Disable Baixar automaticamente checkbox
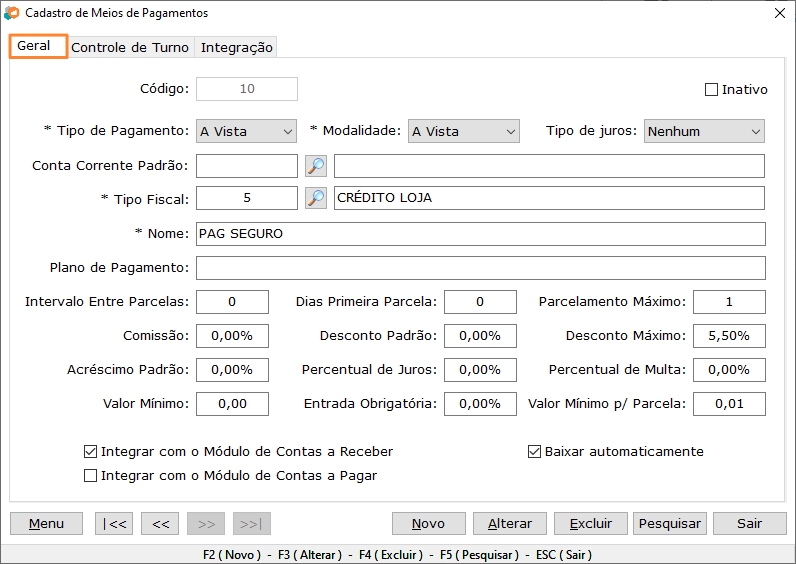The height and width of the screenshot is (564, 796). coord(534,452)
